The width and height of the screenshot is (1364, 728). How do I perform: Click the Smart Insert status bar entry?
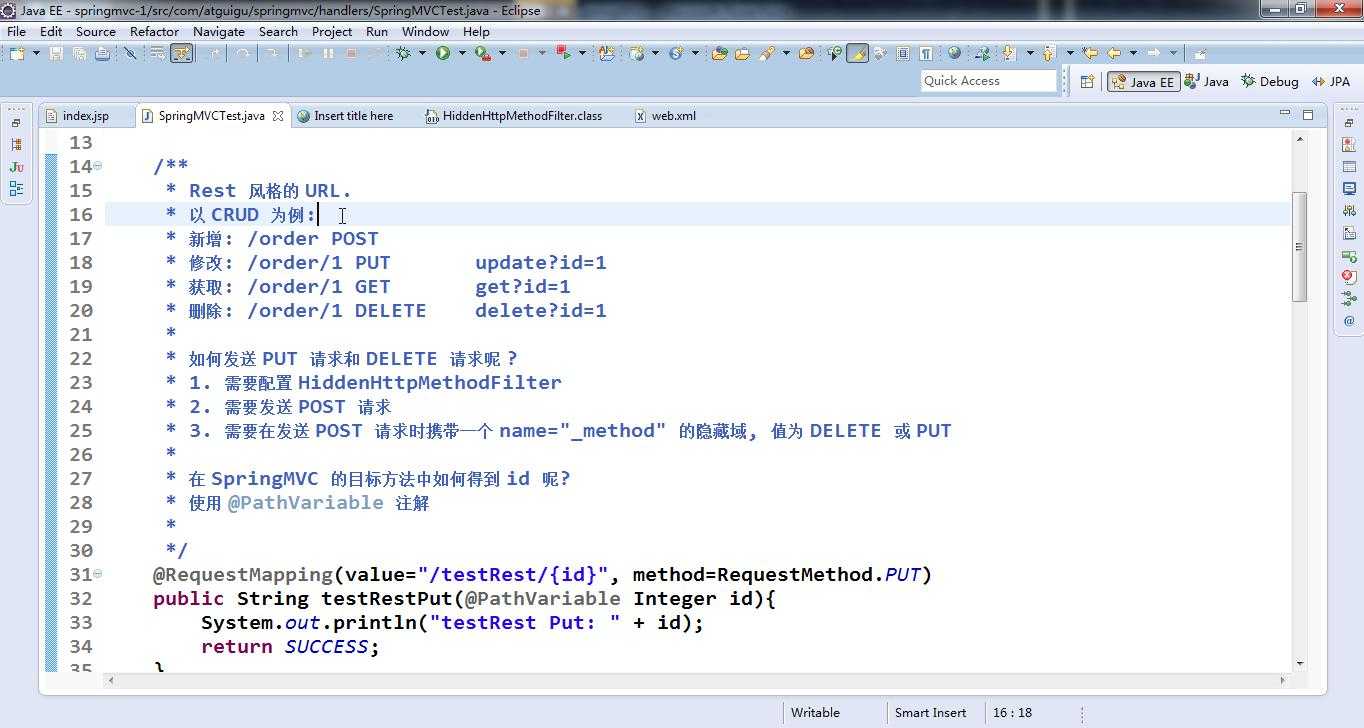click(x=930, y=713)
